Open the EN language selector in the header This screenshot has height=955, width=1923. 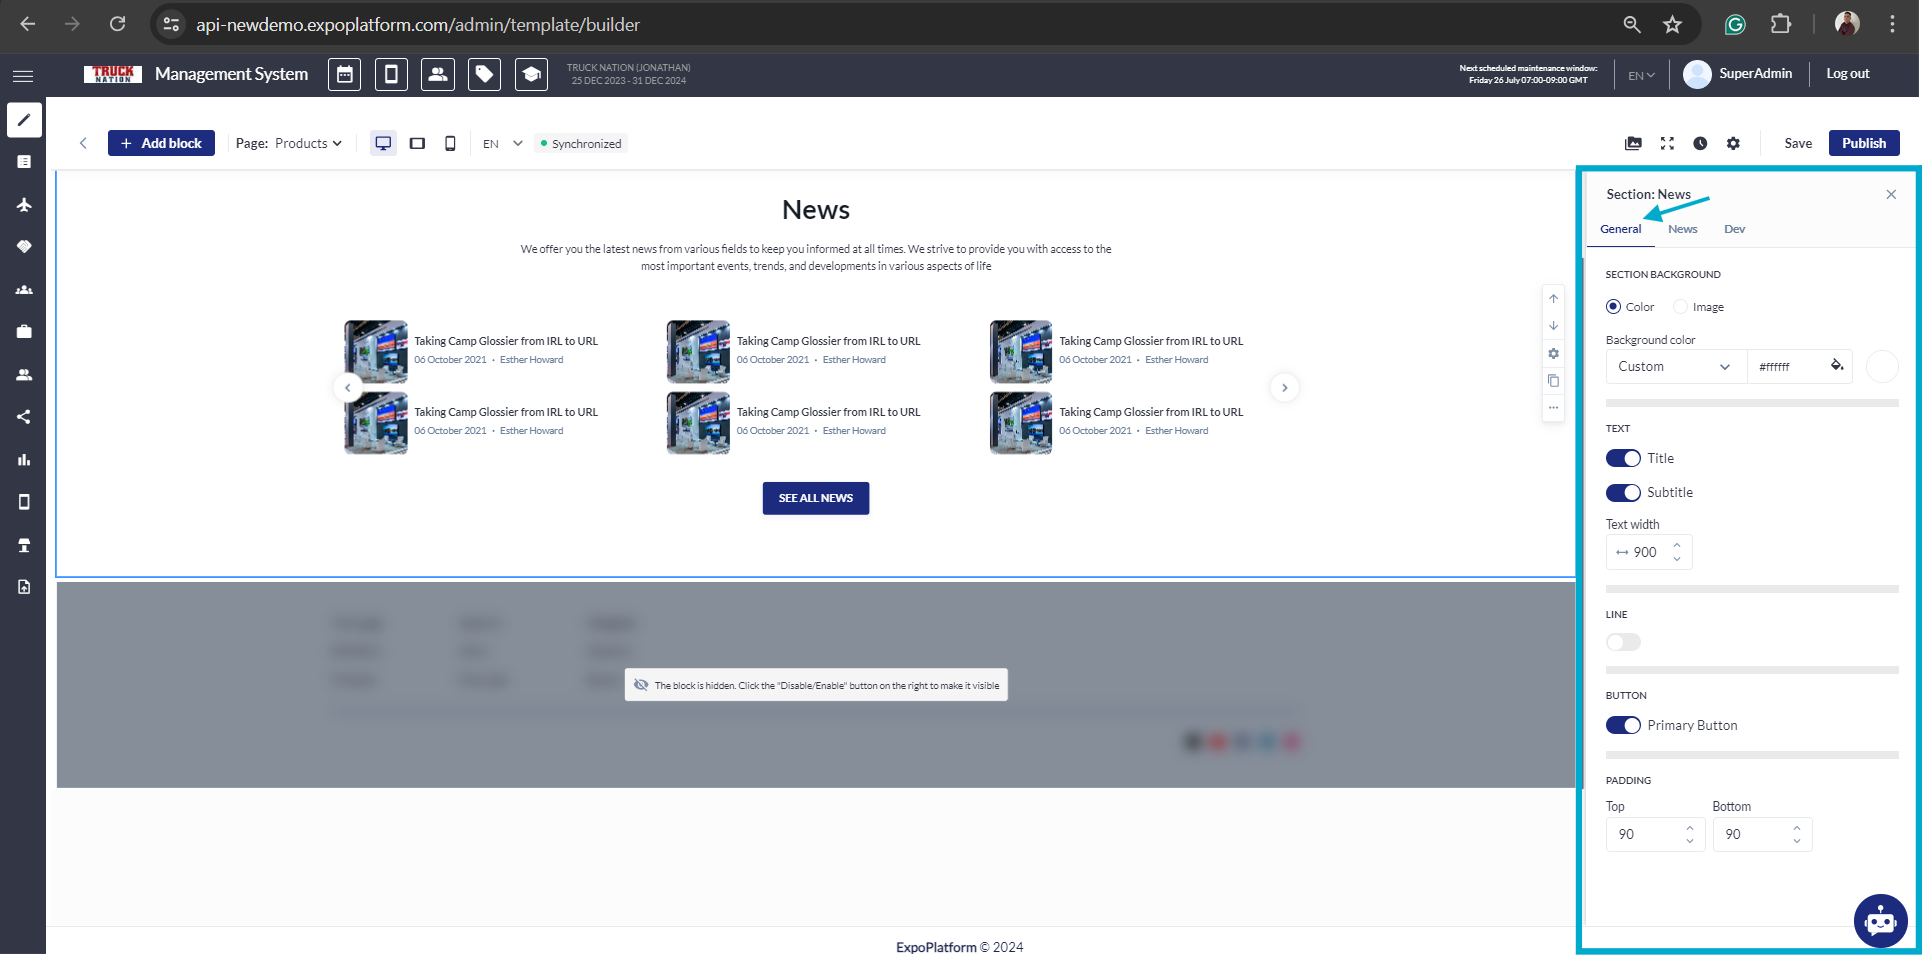(1641, 75)
